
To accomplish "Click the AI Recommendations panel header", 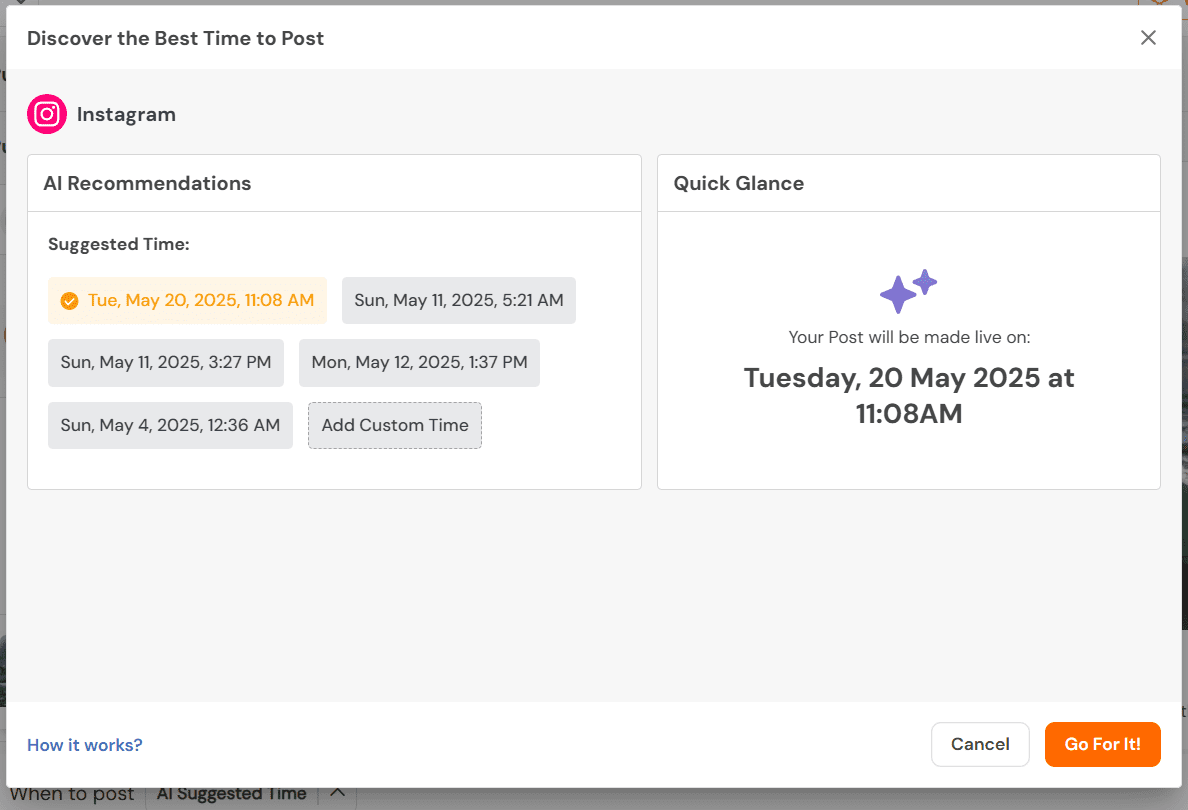I will 147,183.
